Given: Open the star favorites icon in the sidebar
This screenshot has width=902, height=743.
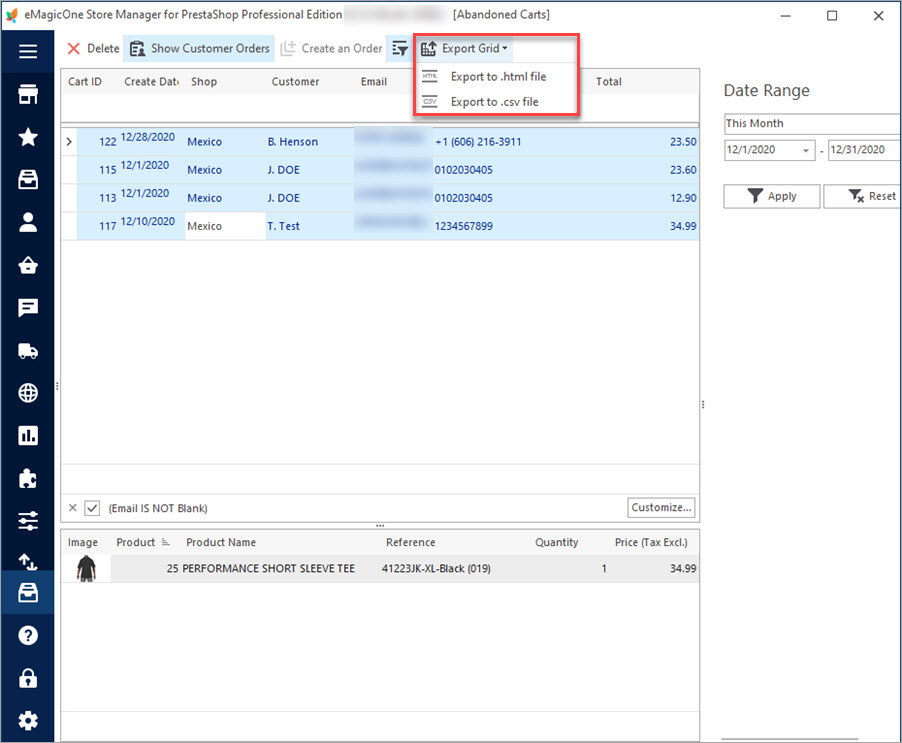Looking at the screenshot, I should tap(28, 137).
